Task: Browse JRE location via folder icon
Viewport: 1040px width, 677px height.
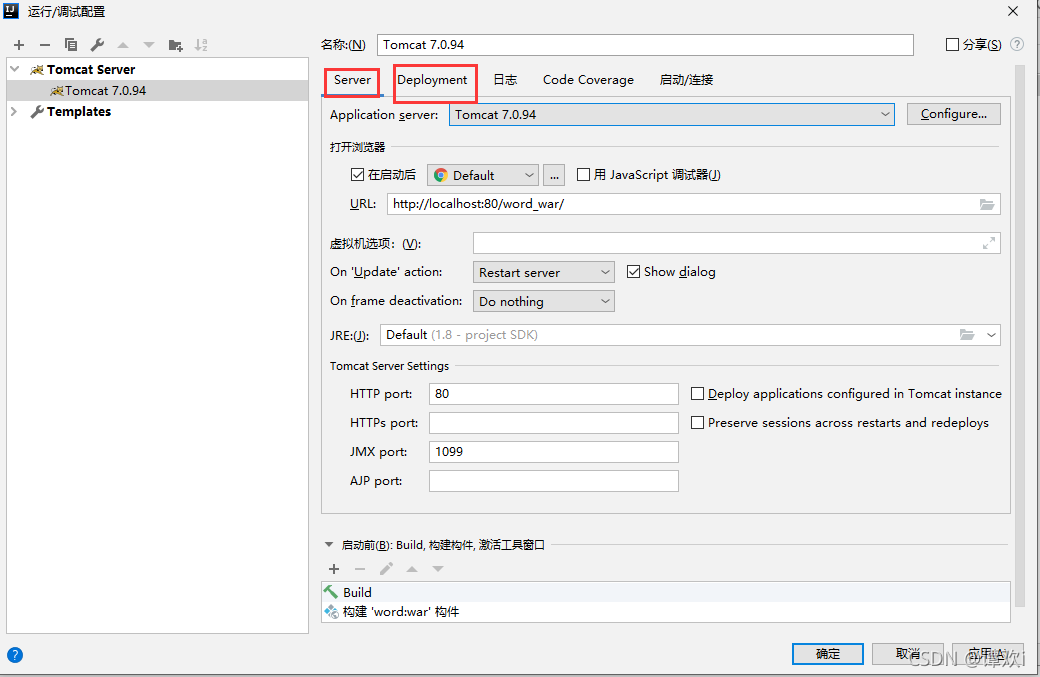Action: click(967, 335)
